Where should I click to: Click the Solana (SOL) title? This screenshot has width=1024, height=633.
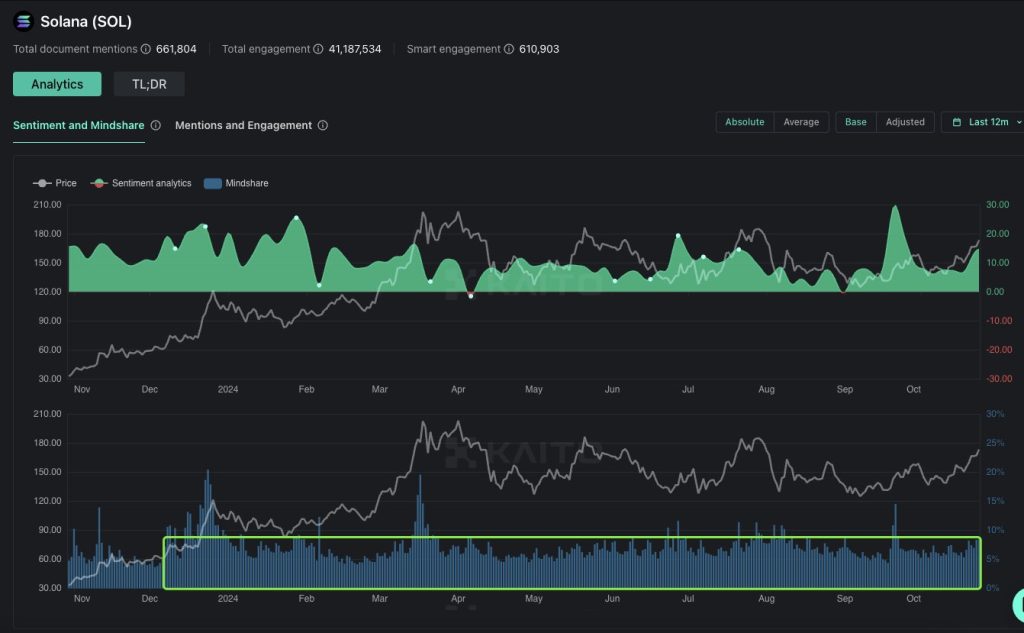(86, 22)
